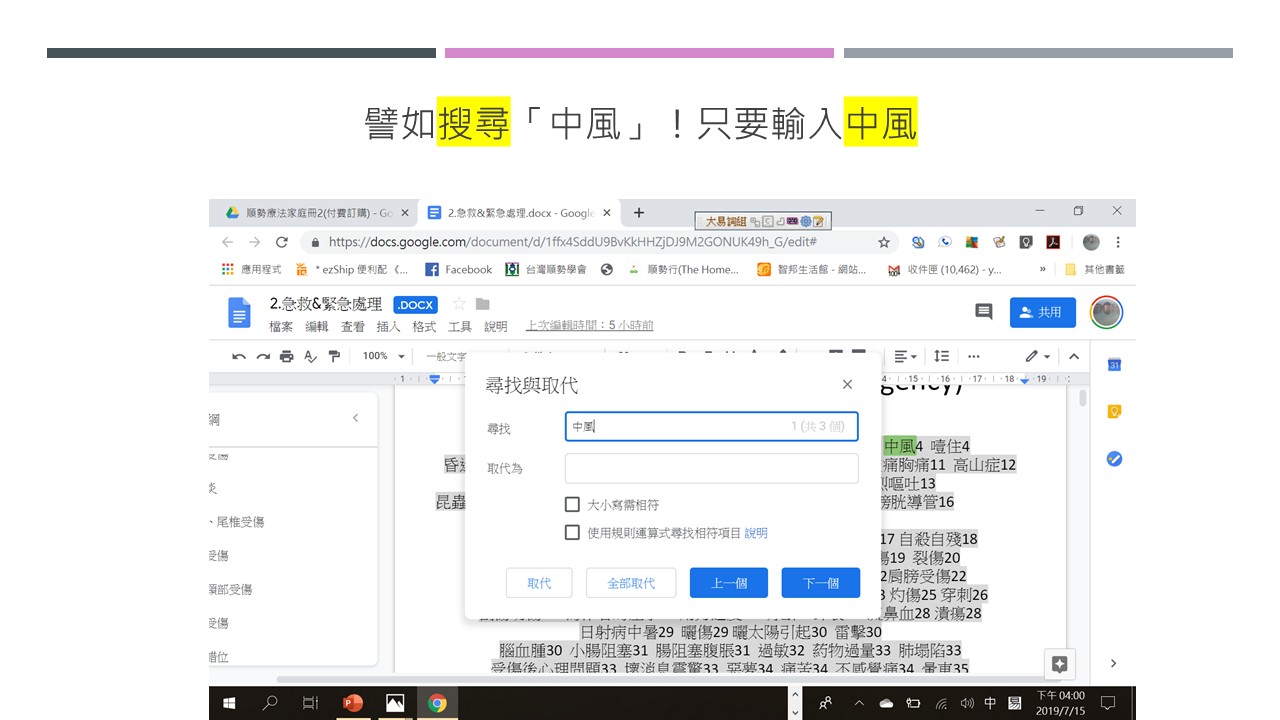This screenshot has width=1280, height=720.
Task: Click the Explore button at bottom right
Action: 1060,663
